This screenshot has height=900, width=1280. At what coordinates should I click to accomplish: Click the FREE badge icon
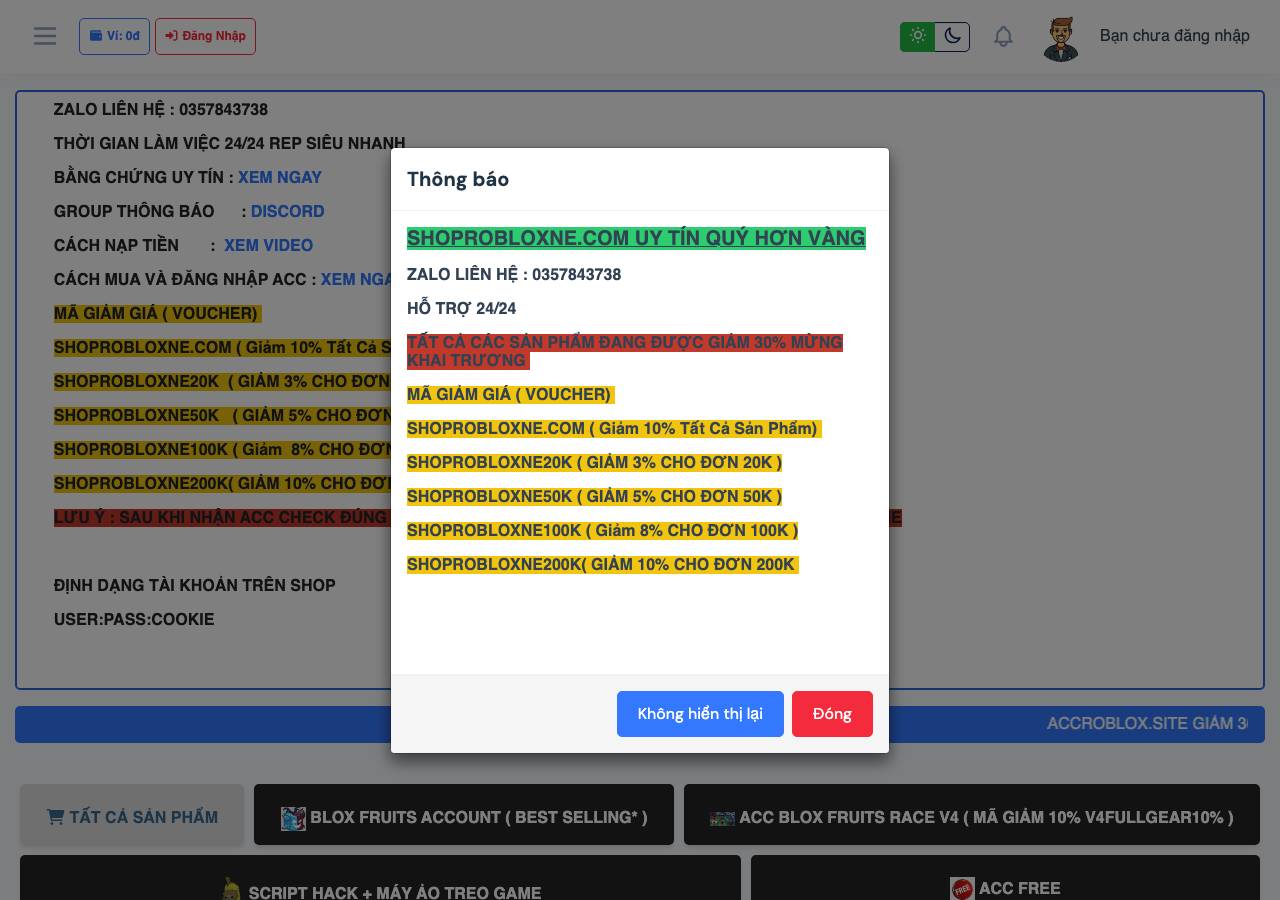click(962, 888)
